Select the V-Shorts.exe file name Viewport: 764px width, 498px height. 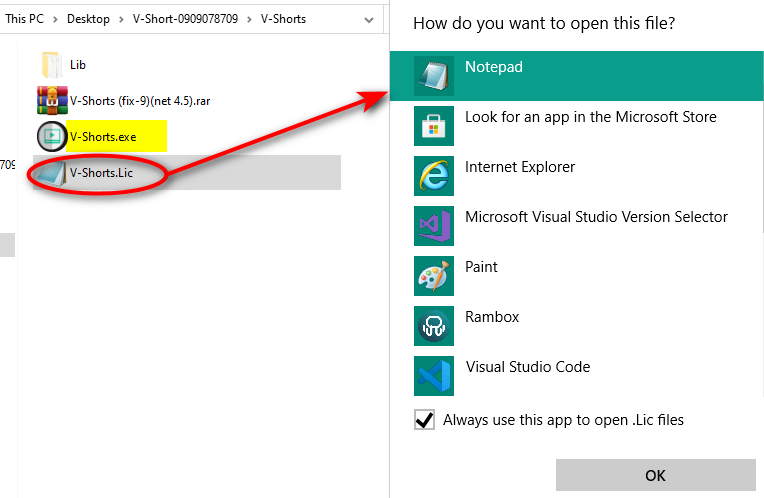103,137
